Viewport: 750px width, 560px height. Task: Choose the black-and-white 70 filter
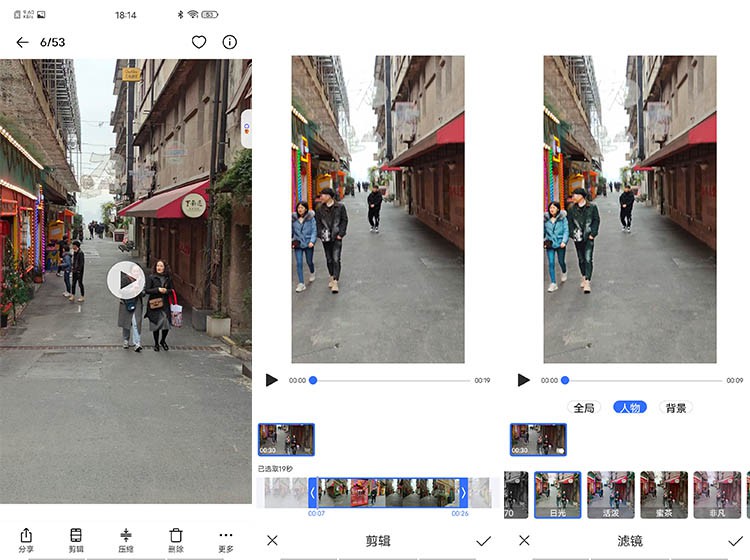click(x=516, y=495)
